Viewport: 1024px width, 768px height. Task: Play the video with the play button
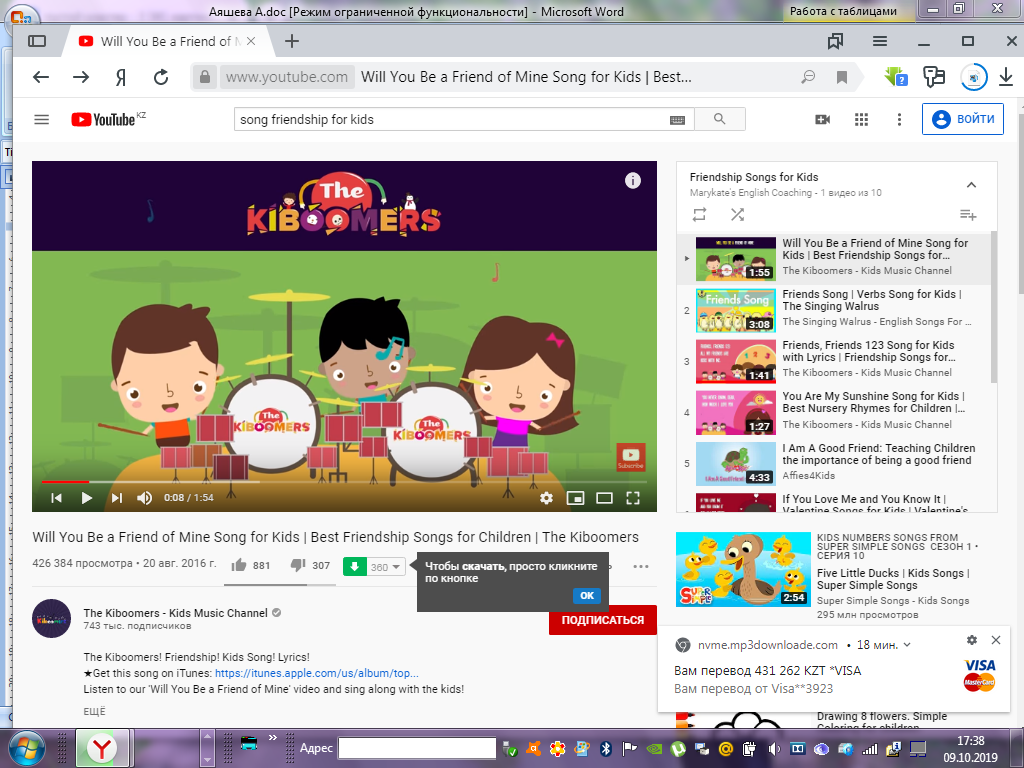click(86, 498)
